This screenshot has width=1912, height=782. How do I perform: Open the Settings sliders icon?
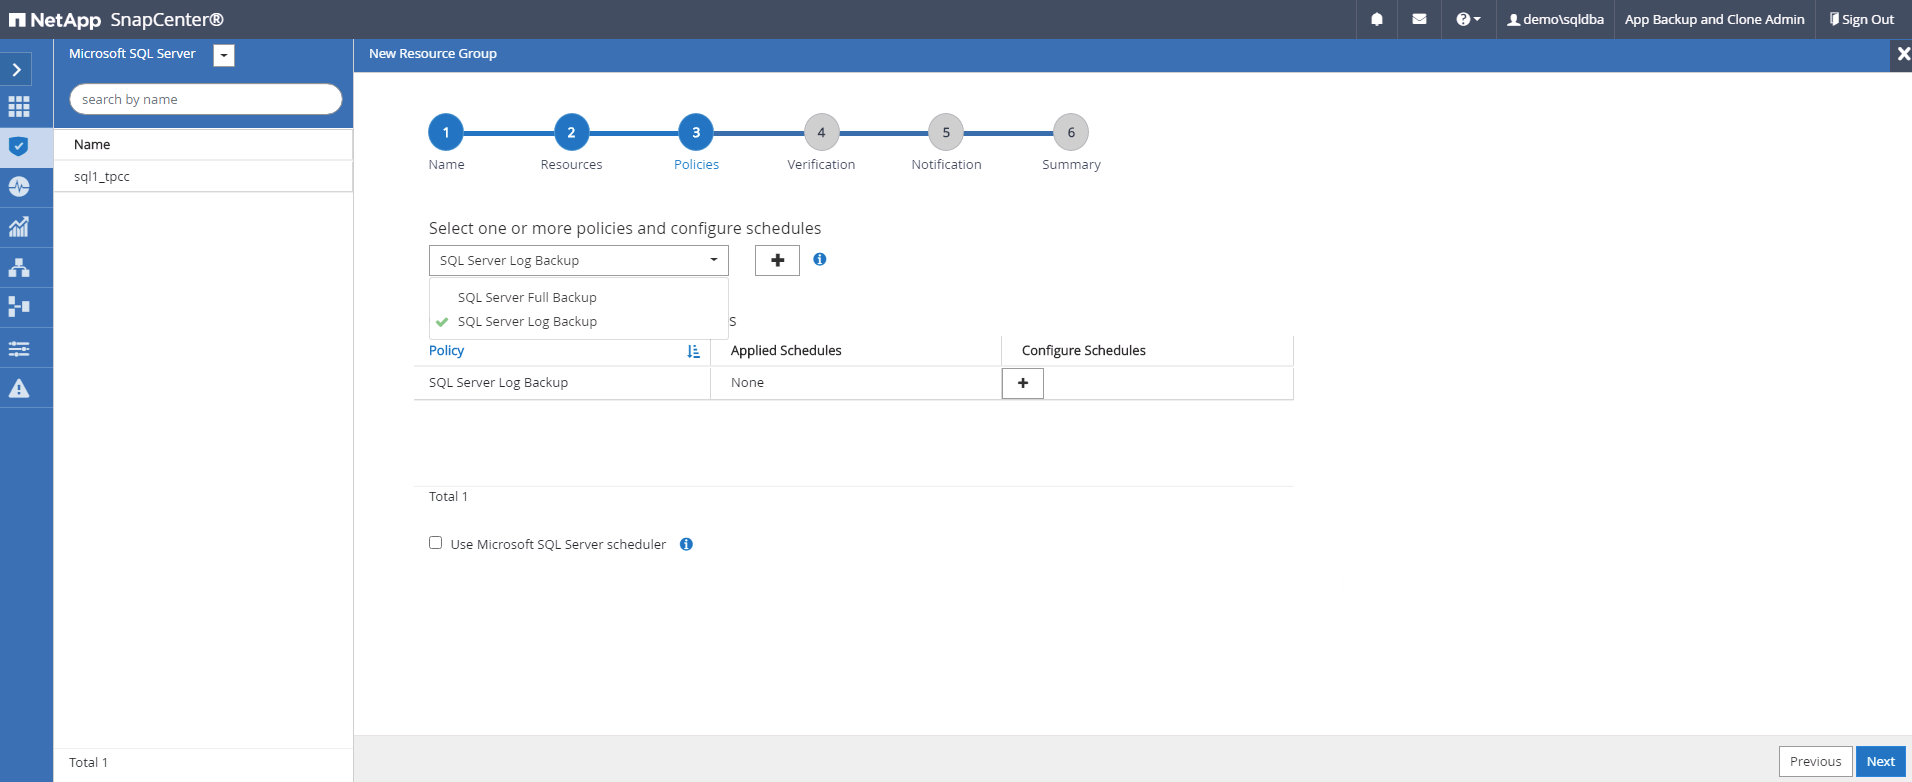tap(19, 348)
